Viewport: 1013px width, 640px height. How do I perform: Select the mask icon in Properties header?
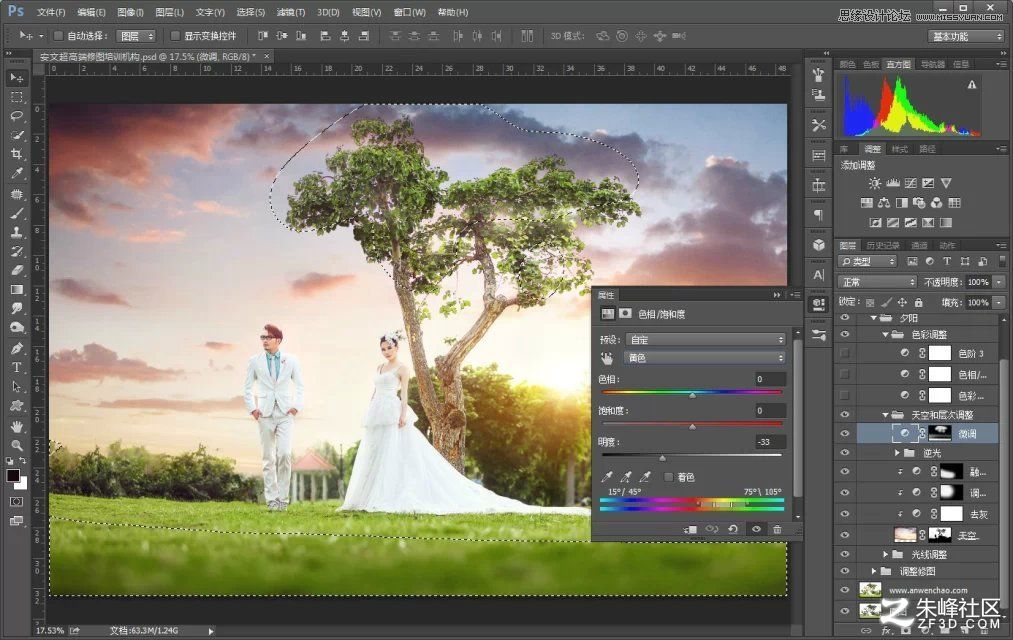pos(625,313)
